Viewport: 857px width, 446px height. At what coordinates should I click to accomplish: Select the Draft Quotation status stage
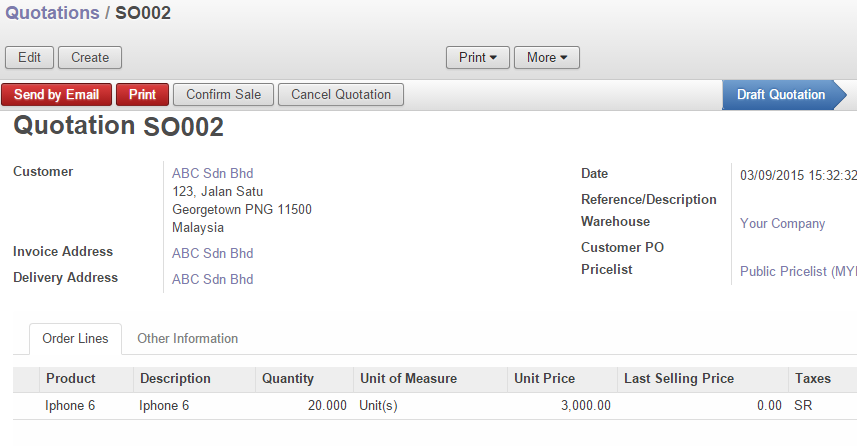click(x=781, y=95)
